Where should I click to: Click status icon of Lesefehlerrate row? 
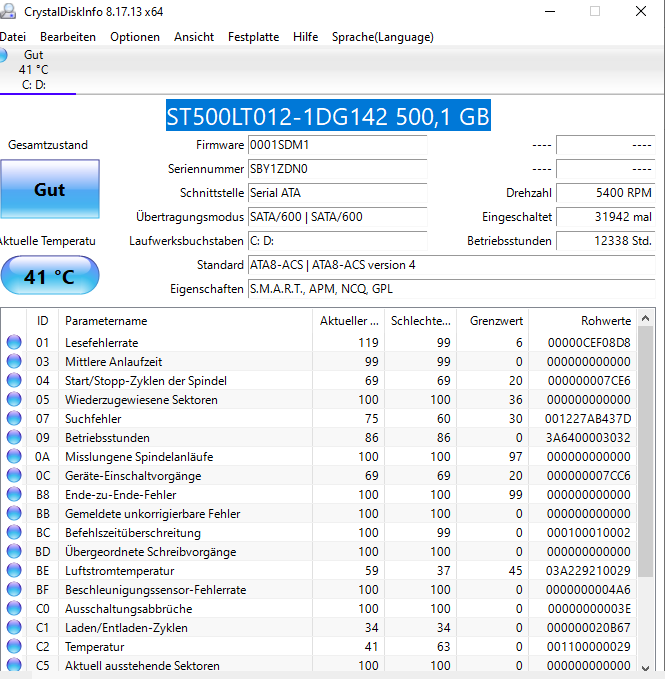coord(14,342)
